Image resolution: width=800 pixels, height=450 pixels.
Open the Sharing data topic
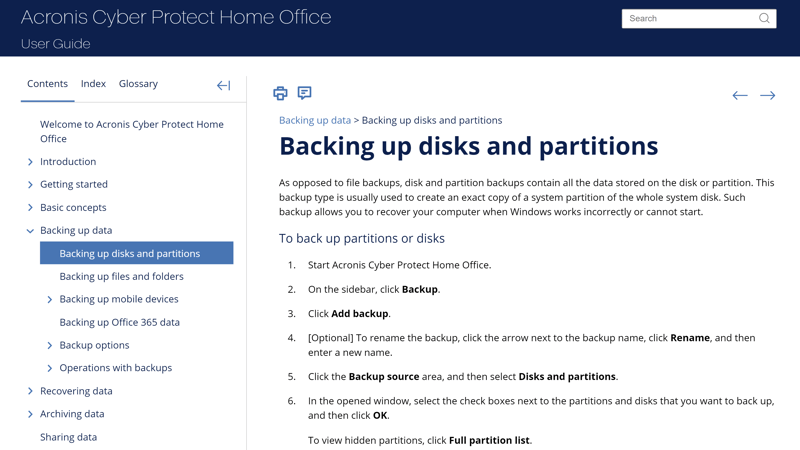(x=68, y=437)
